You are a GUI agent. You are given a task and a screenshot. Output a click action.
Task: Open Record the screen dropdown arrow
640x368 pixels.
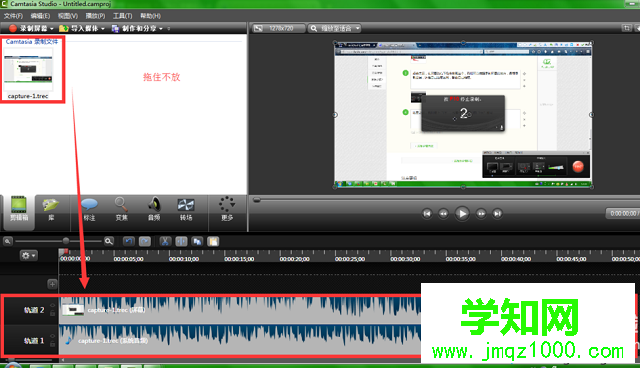pos(52,29)
